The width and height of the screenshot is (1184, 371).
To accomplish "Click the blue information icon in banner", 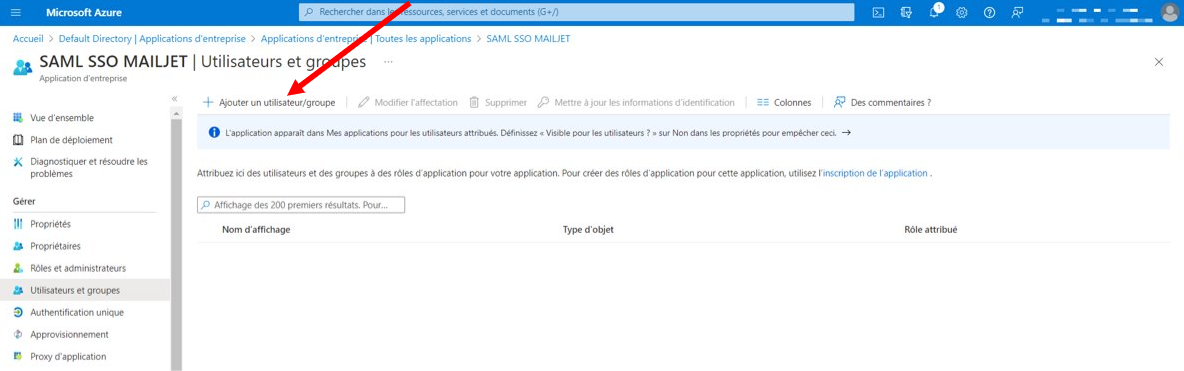I will (214, 132).
